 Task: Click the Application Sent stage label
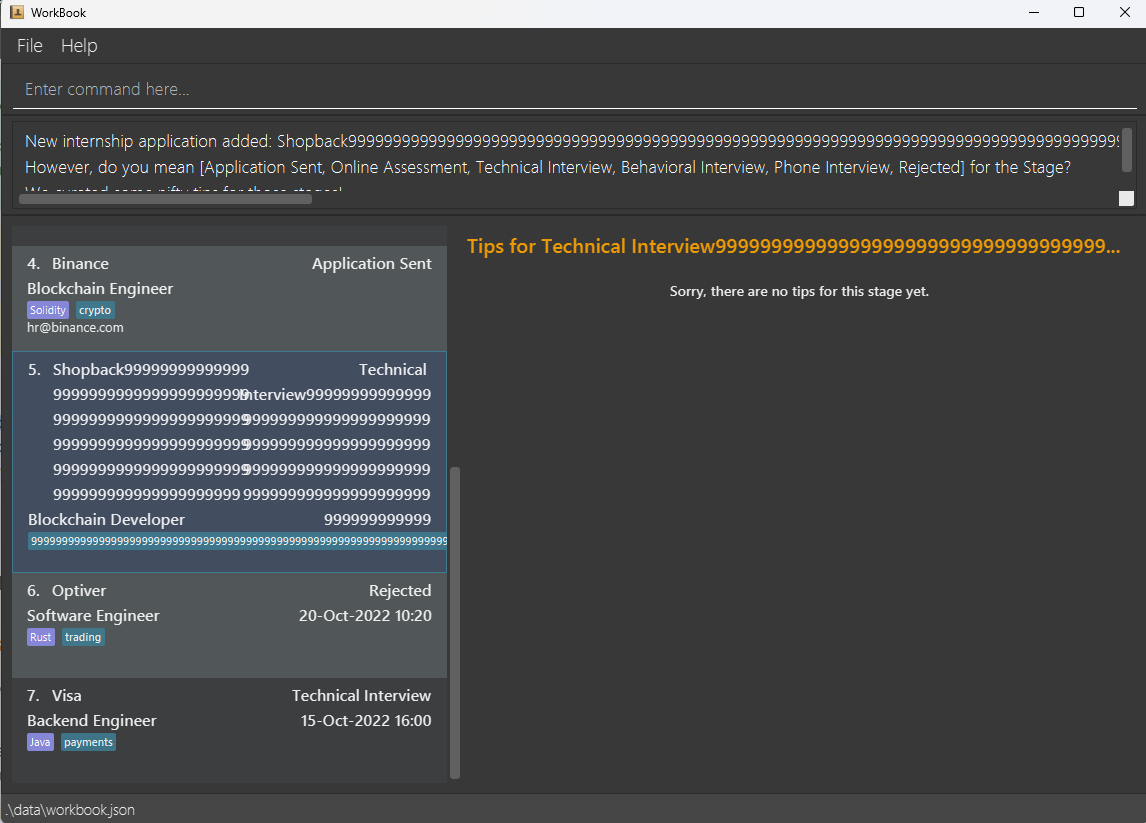(371, 264)
